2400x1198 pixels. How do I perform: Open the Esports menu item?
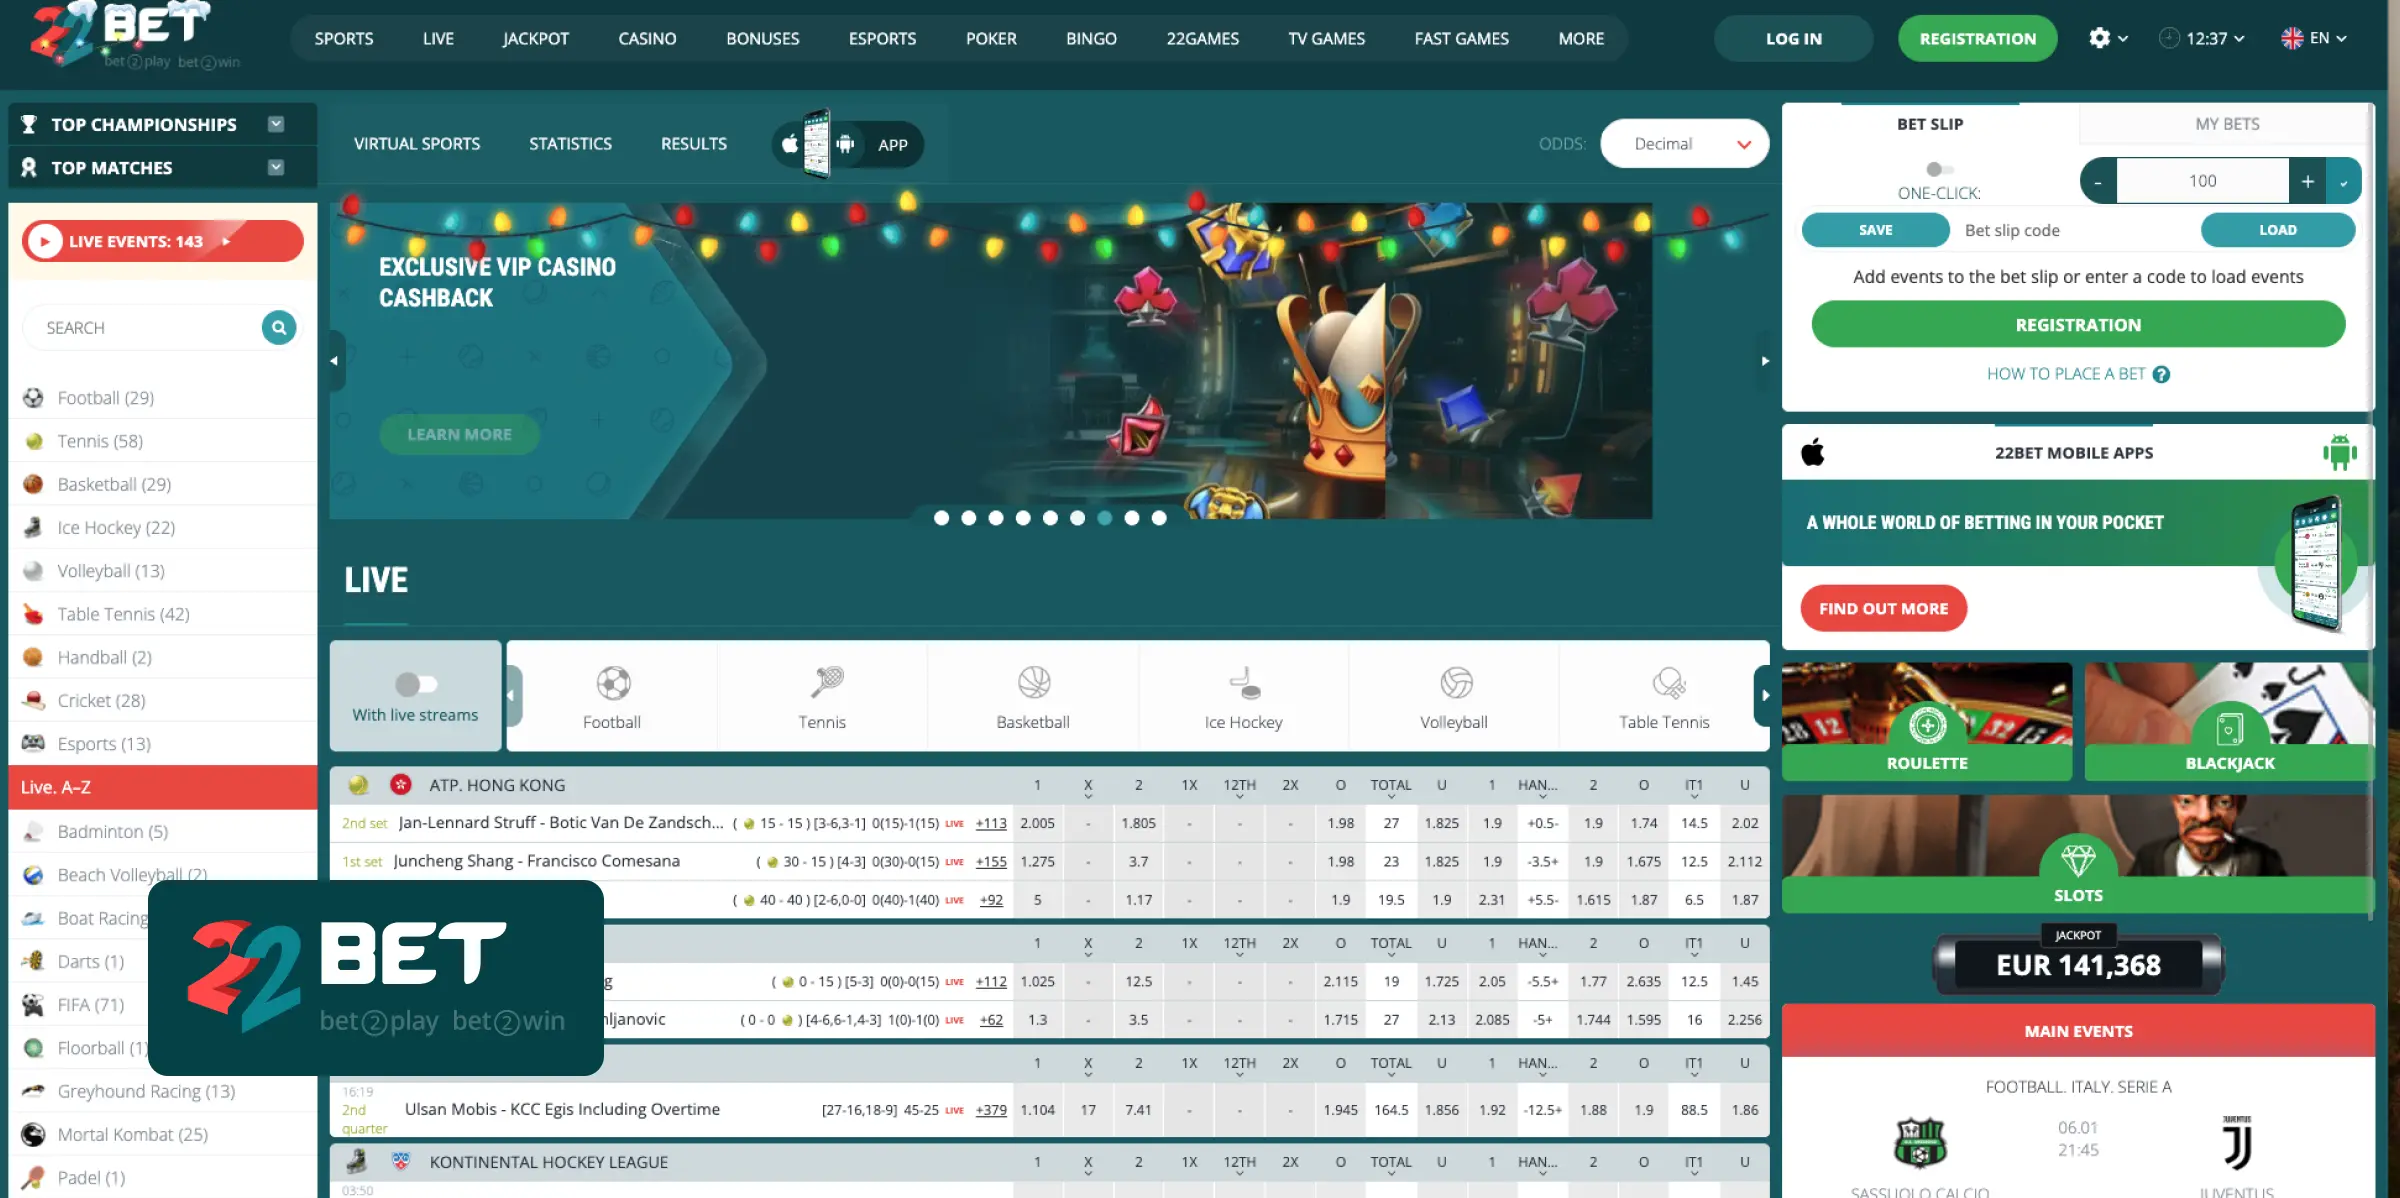(882, 38)
